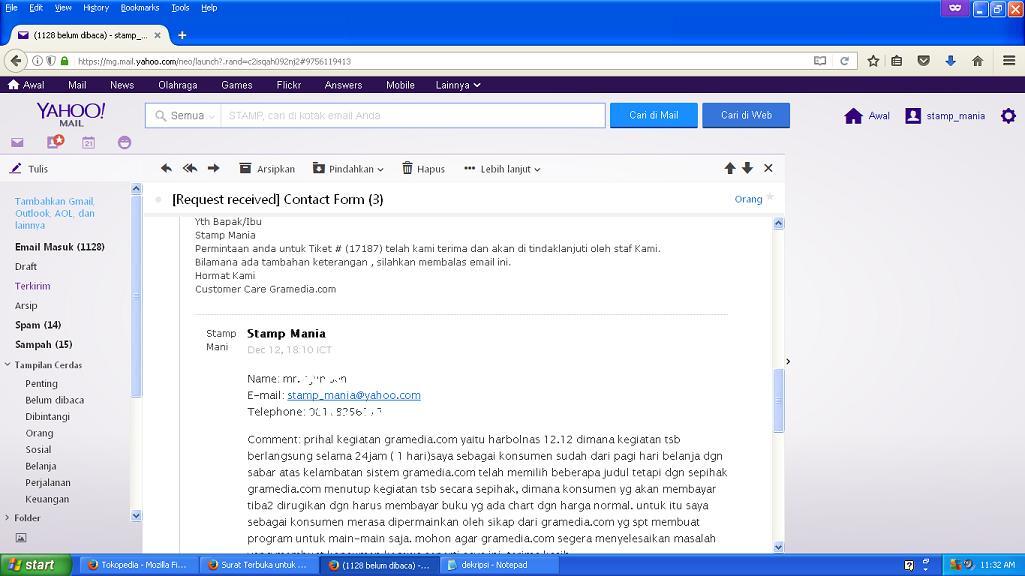Click Awal home link in navigation bar

coord(26,85)
